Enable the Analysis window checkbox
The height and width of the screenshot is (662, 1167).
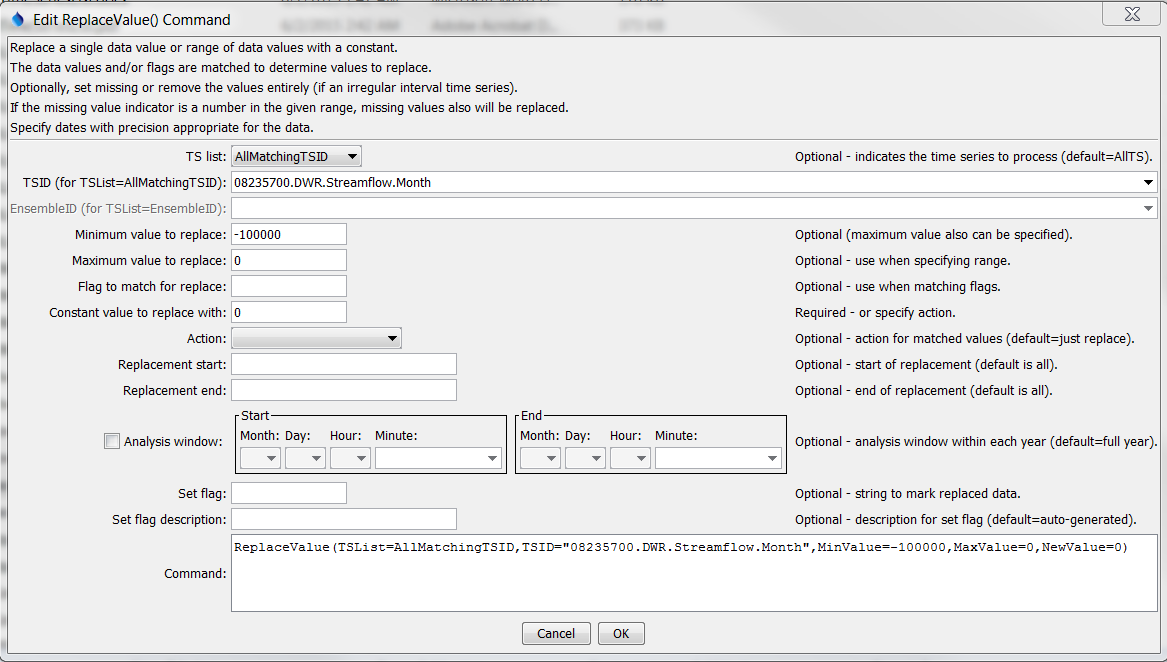coord(112,441)
